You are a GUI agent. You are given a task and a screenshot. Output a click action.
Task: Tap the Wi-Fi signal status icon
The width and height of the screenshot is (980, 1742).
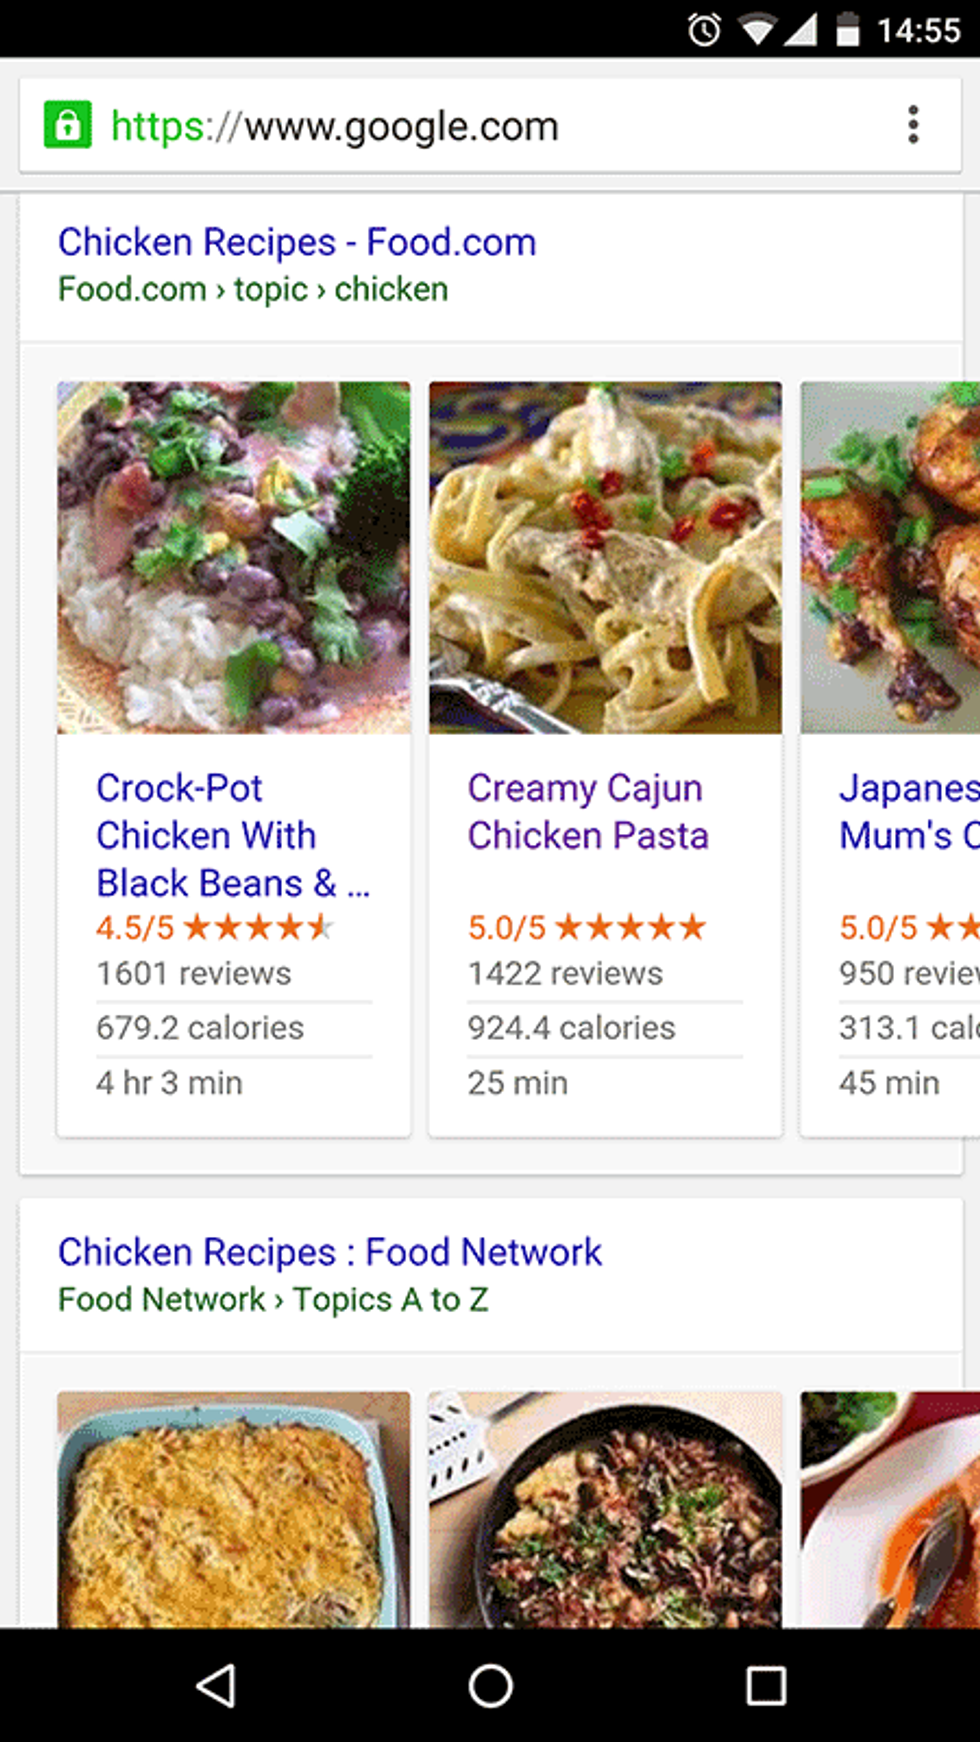click(x=759, y=30)
